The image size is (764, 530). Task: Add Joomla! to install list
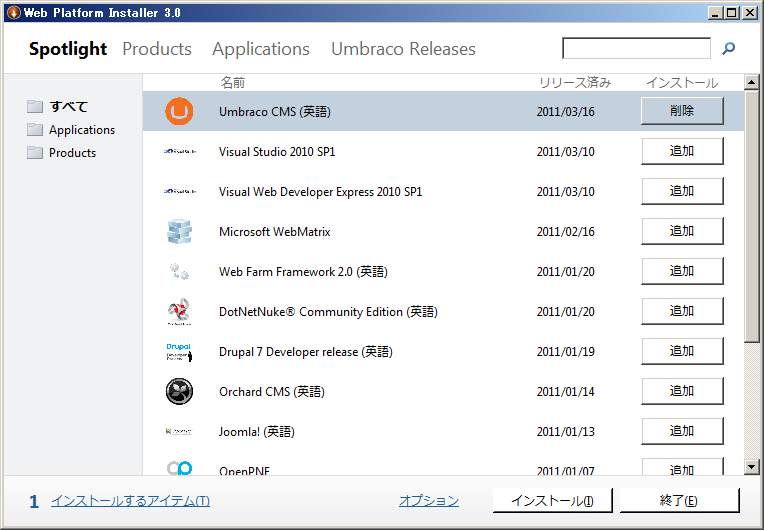(682, 431)
